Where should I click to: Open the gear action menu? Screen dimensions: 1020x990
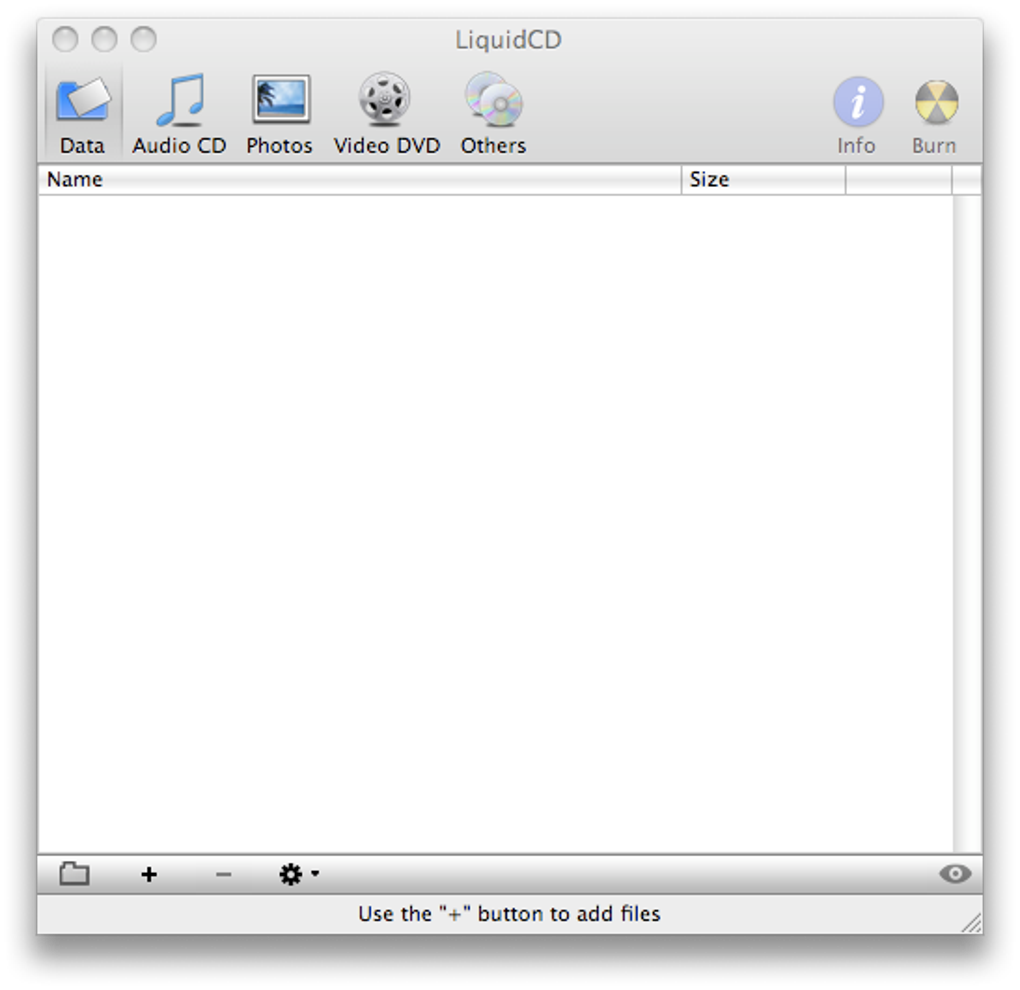click(x=299, y=874)
